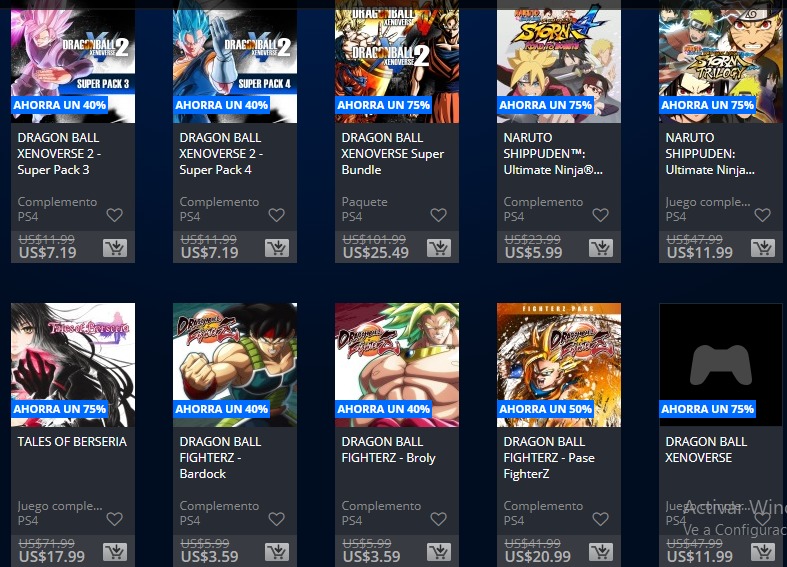
Task: Add Naruto Storm 4 complement US$5.99 to cart
Action: pyautogui.click(x=601, y=248)
